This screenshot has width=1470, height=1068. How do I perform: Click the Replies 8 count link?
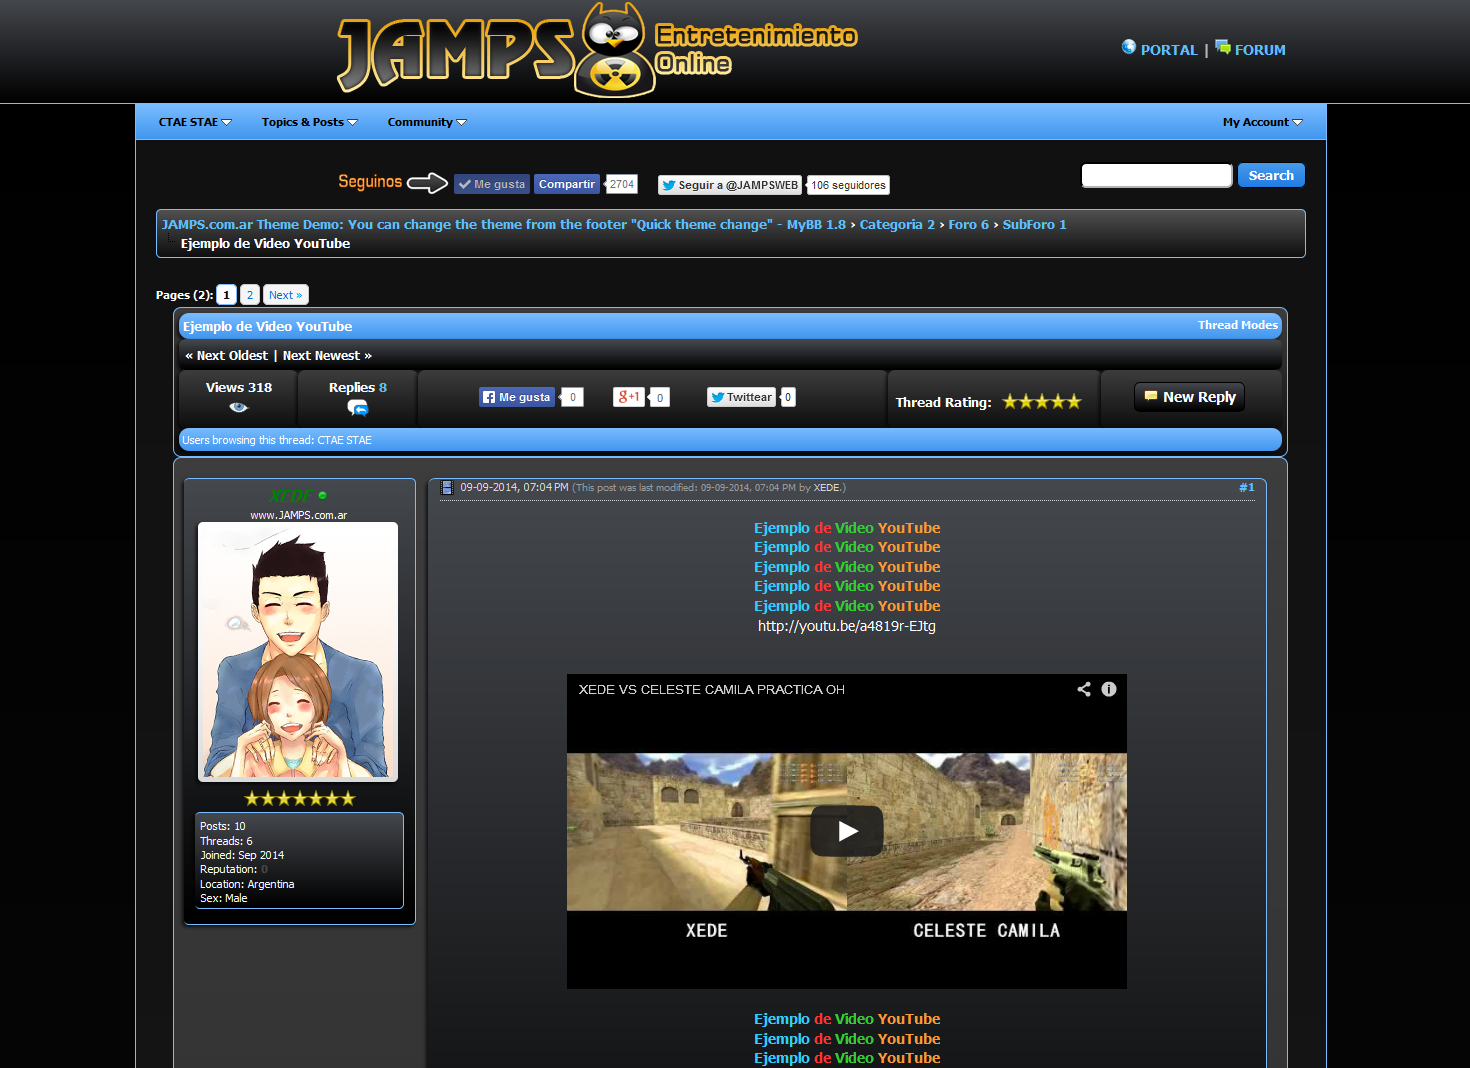point(383,388)
